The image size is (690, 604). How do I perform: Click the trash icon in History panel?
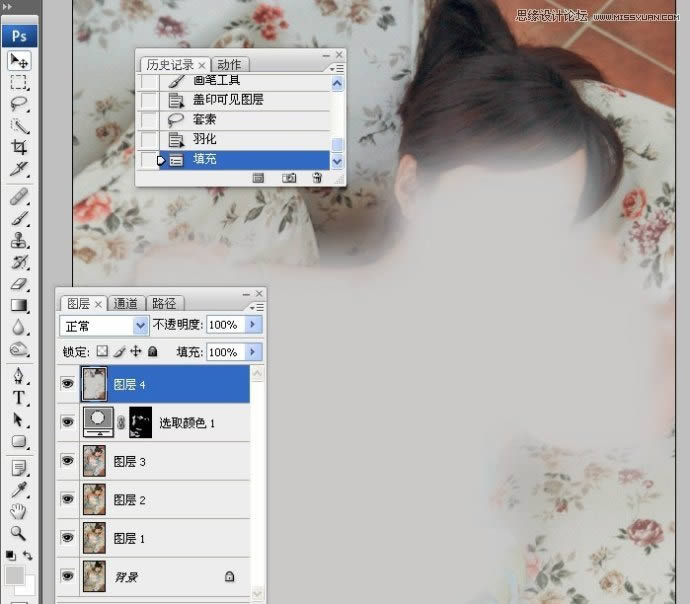click(x=317, y=177)
